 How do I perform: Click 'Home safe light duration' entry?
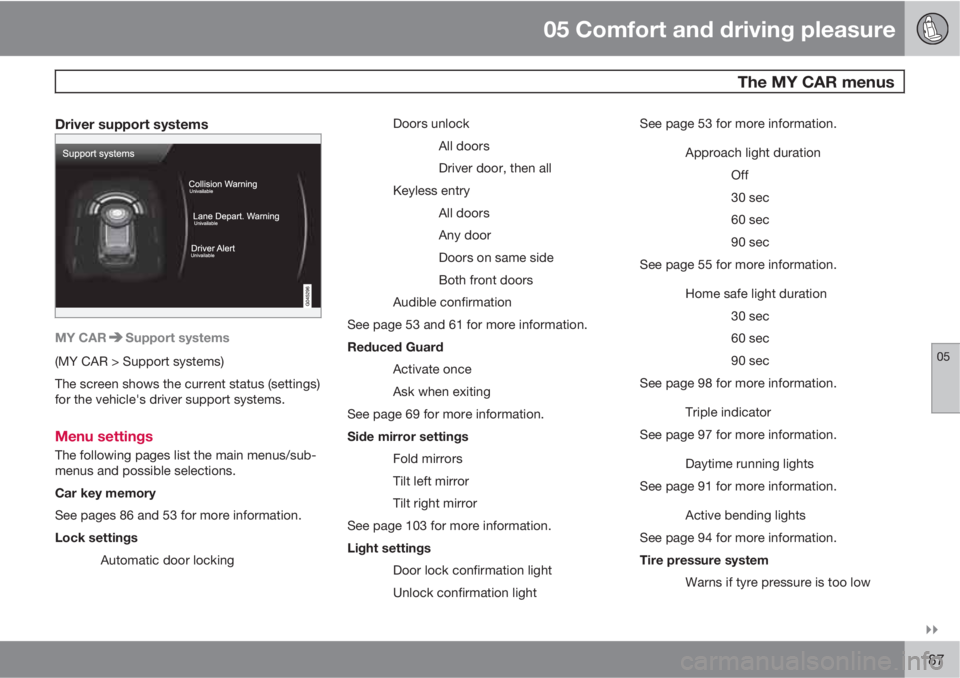pos(756,293)
